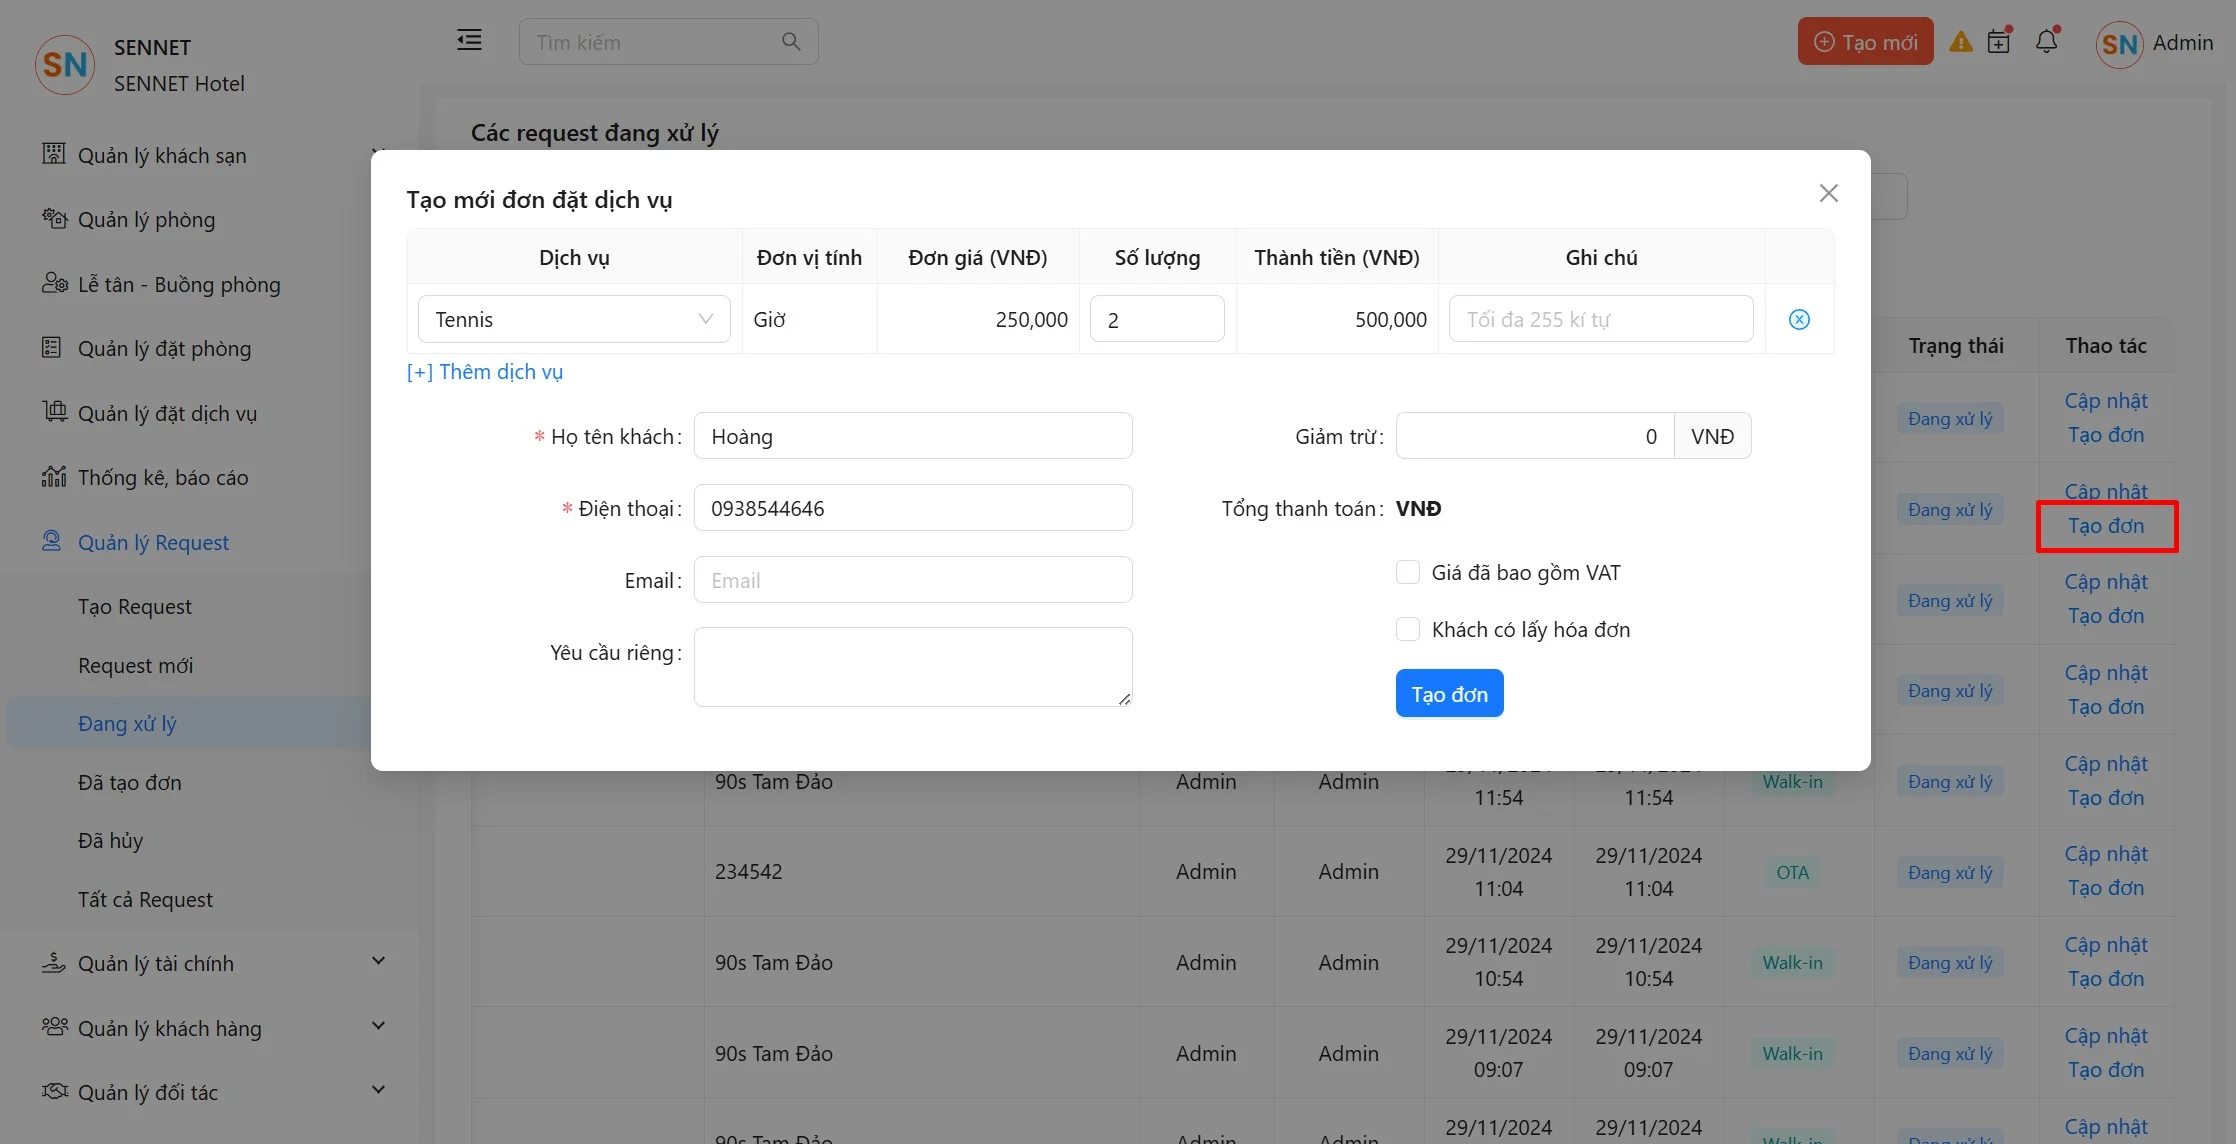Select 'Tất cả Request' menu item
This screenshot has height=1144, width=2236.
(145, 899)
